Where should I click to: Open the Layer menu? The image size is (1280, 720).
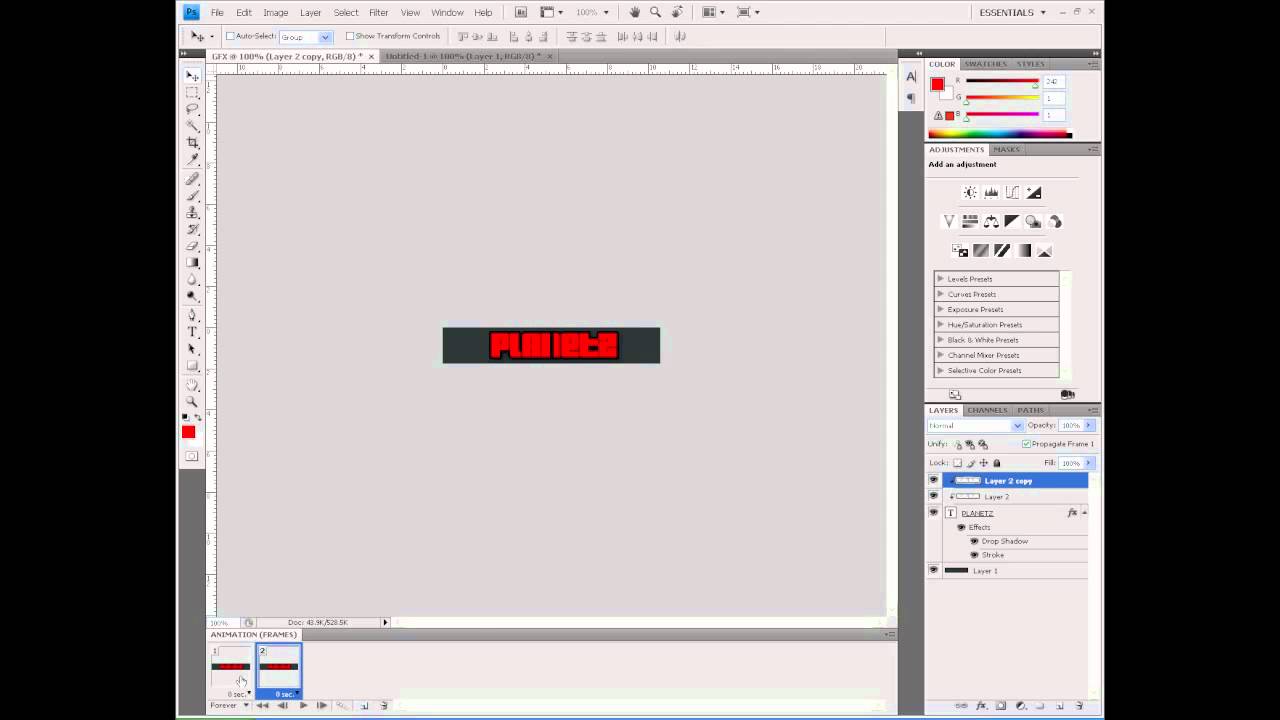coord(310,12)
